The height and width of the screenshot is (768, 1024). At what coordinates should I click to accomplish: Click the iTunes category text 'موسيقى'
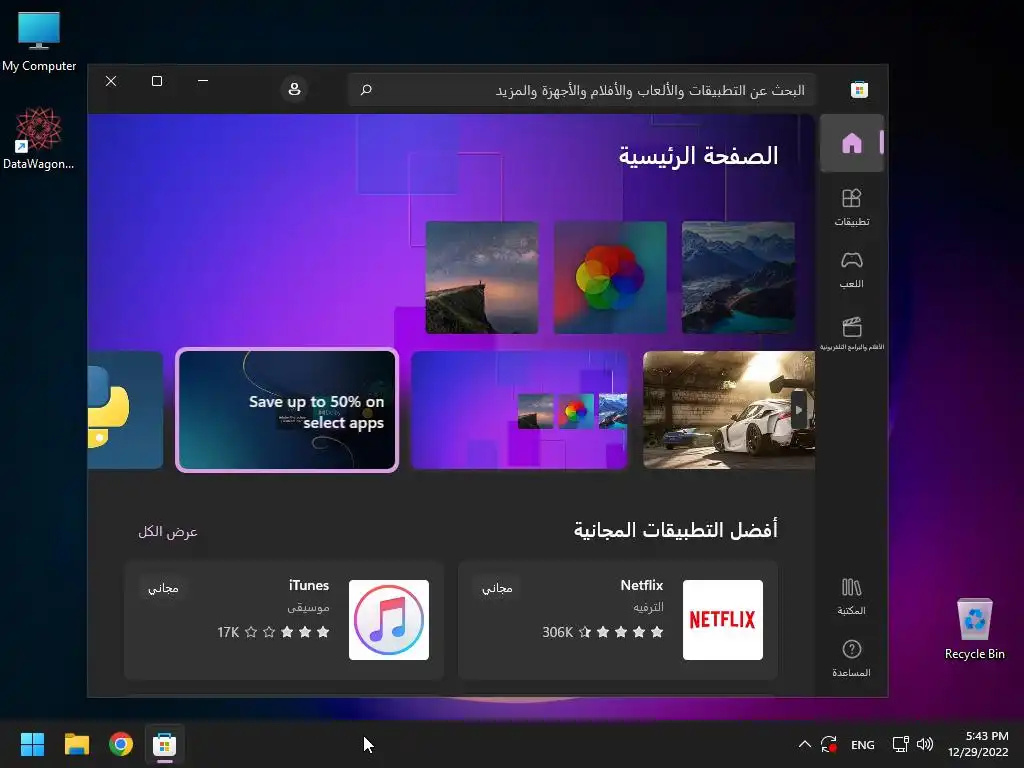pos(308,607)
